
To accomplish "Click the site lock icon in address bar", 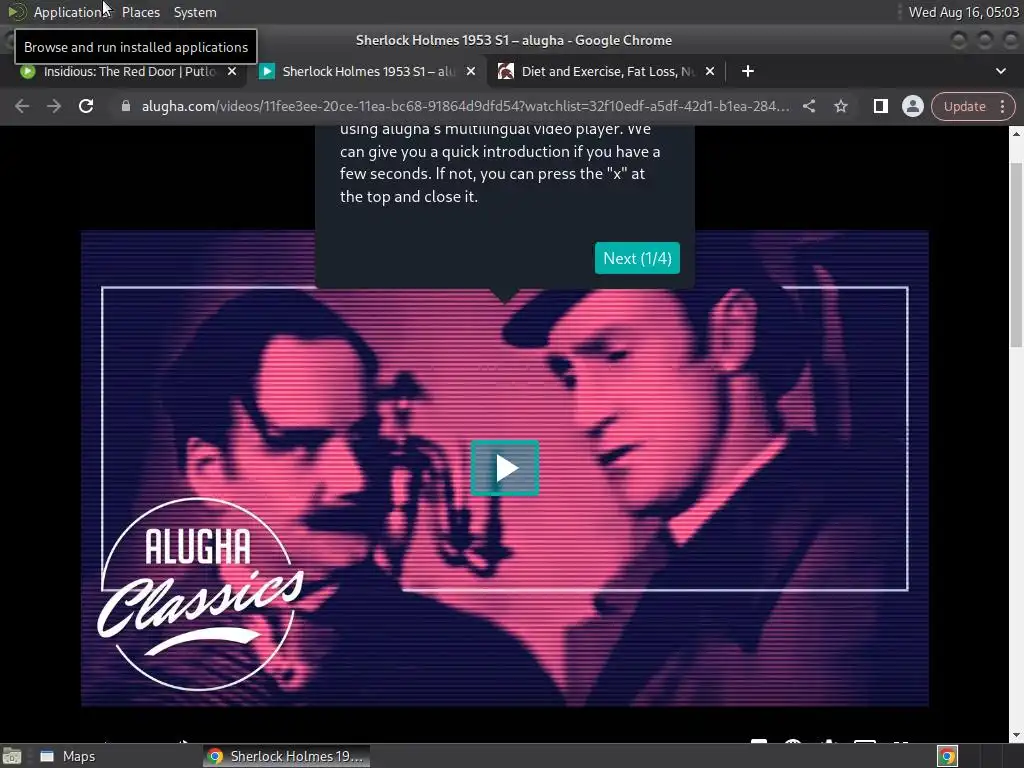I will (126, 106).
